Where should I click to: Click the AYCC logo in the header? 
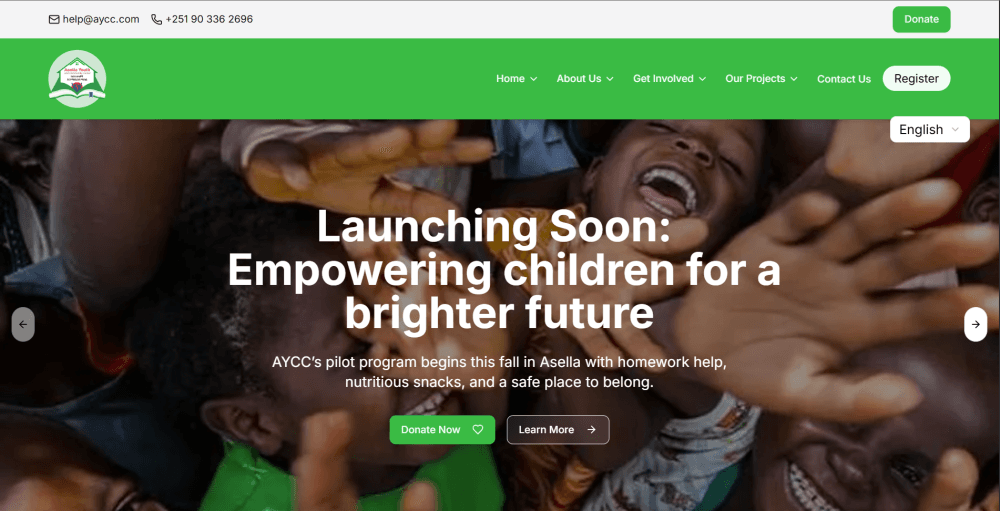[x=77, y=78]
